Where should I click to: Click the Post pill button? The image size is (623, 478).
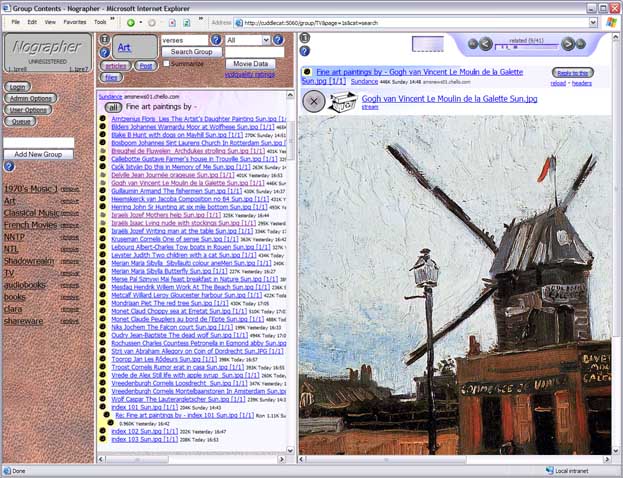click(146, 66)
